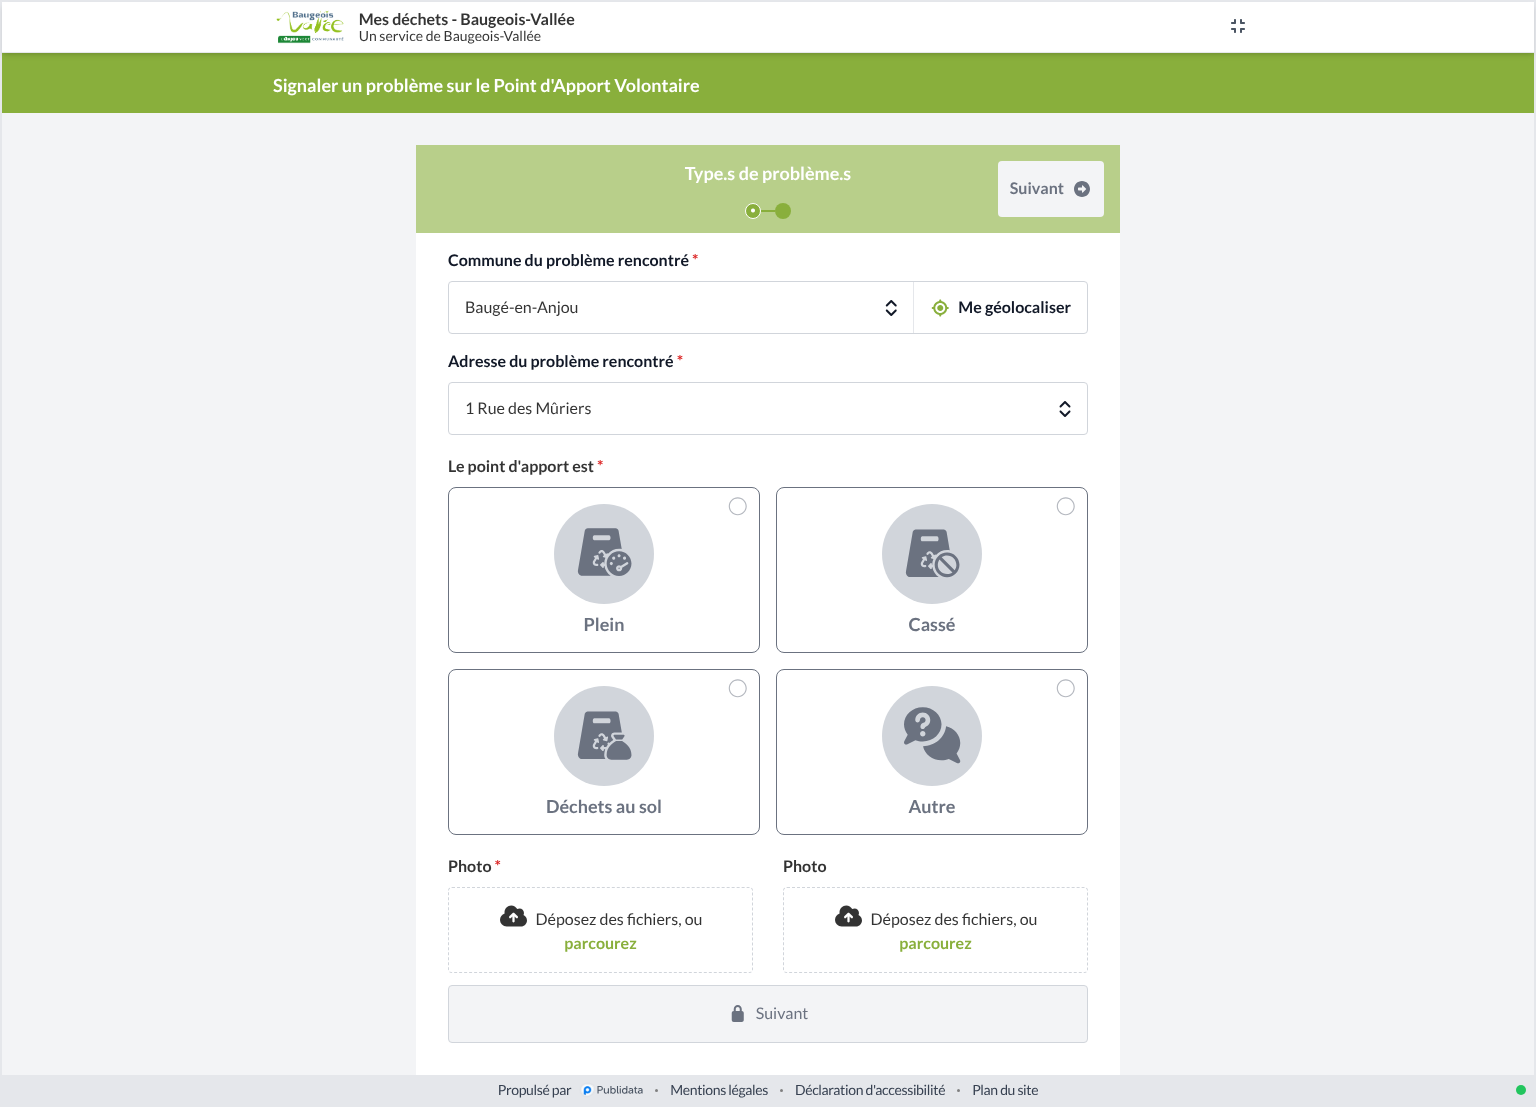Click the cloud upload icon in optional Photo
The height and width of the screenshot is (1107, 1536).
pyautogui.click(x=848, y=916)
